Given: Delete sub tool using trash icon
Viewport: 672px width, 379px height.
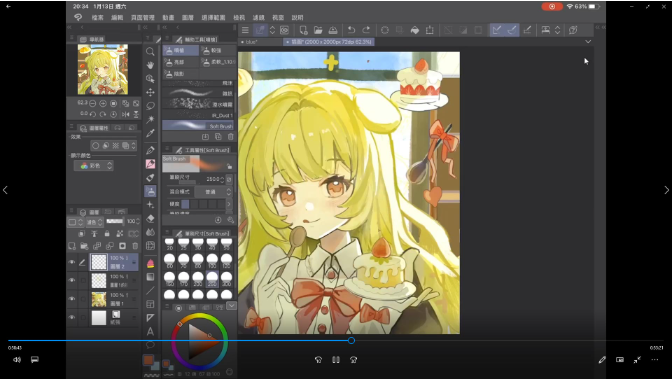Looking at the screenshot, I should pyautogui.click(x=231, y=137).
